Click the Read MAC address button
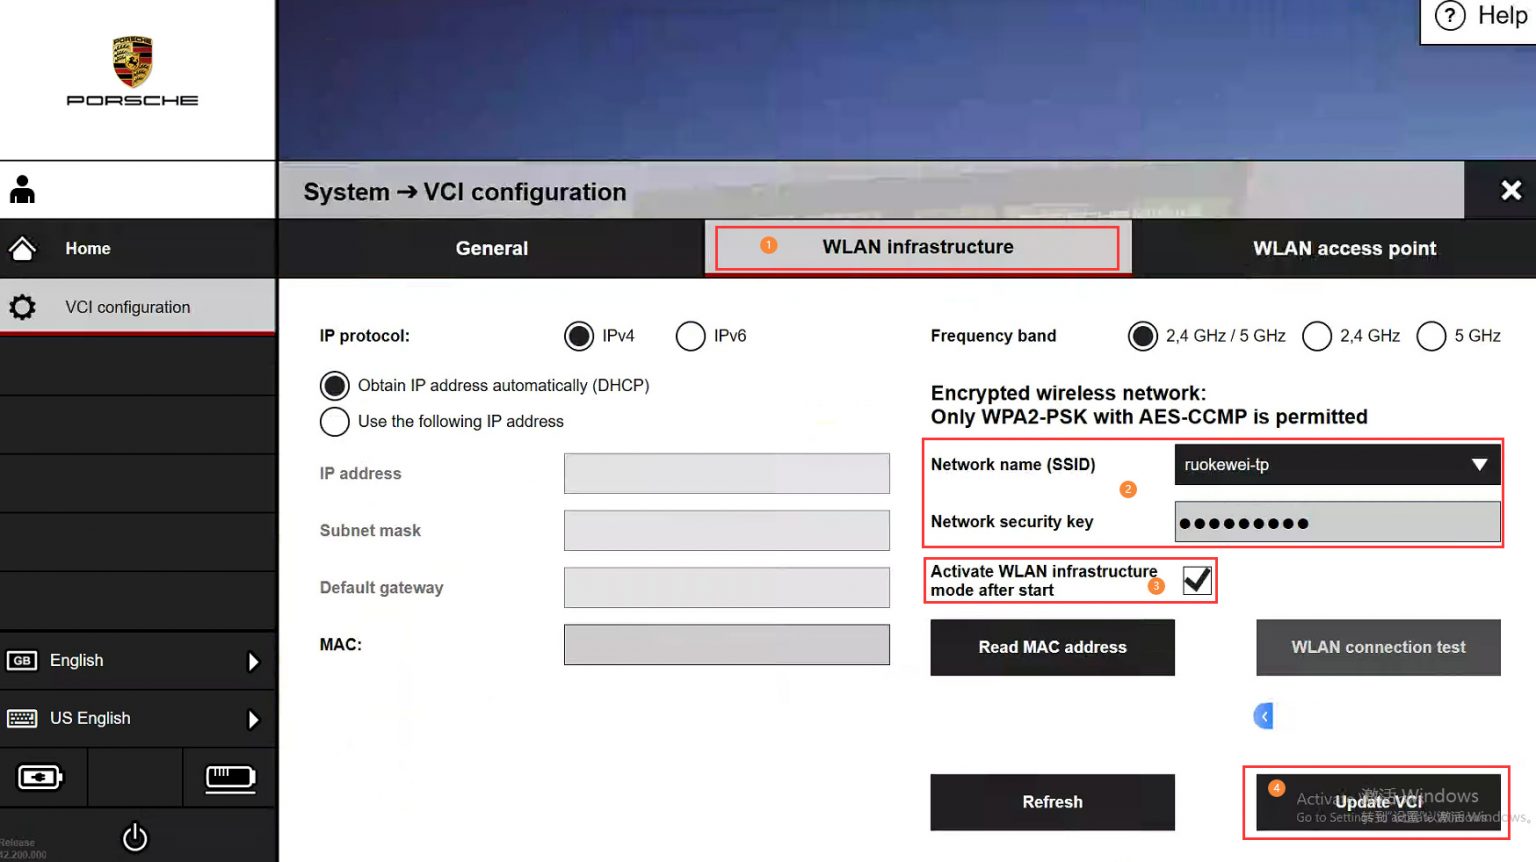The height and width of the screenshot is (862, 1536). coord(1052,647)
